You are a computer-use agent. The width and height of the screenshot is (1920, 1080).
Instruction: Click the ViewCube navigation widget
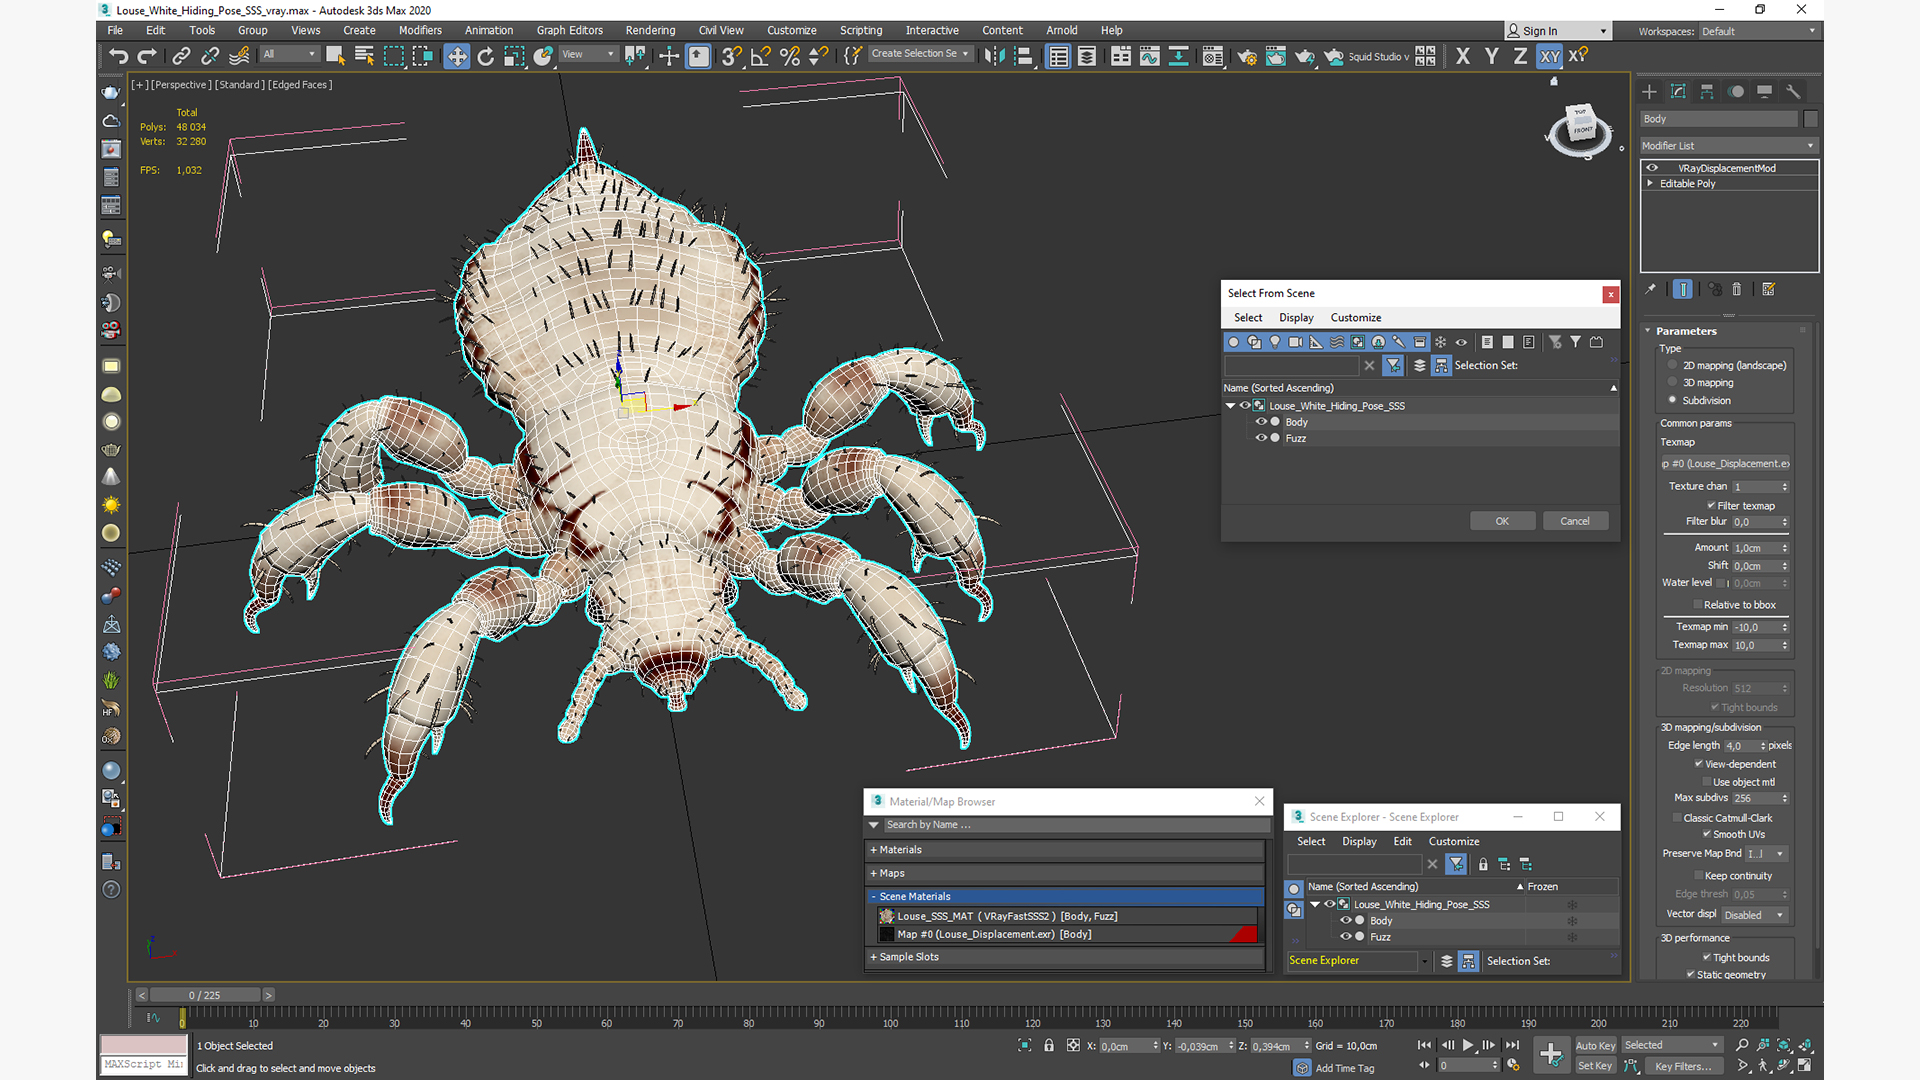click(x=1580, y=130)
